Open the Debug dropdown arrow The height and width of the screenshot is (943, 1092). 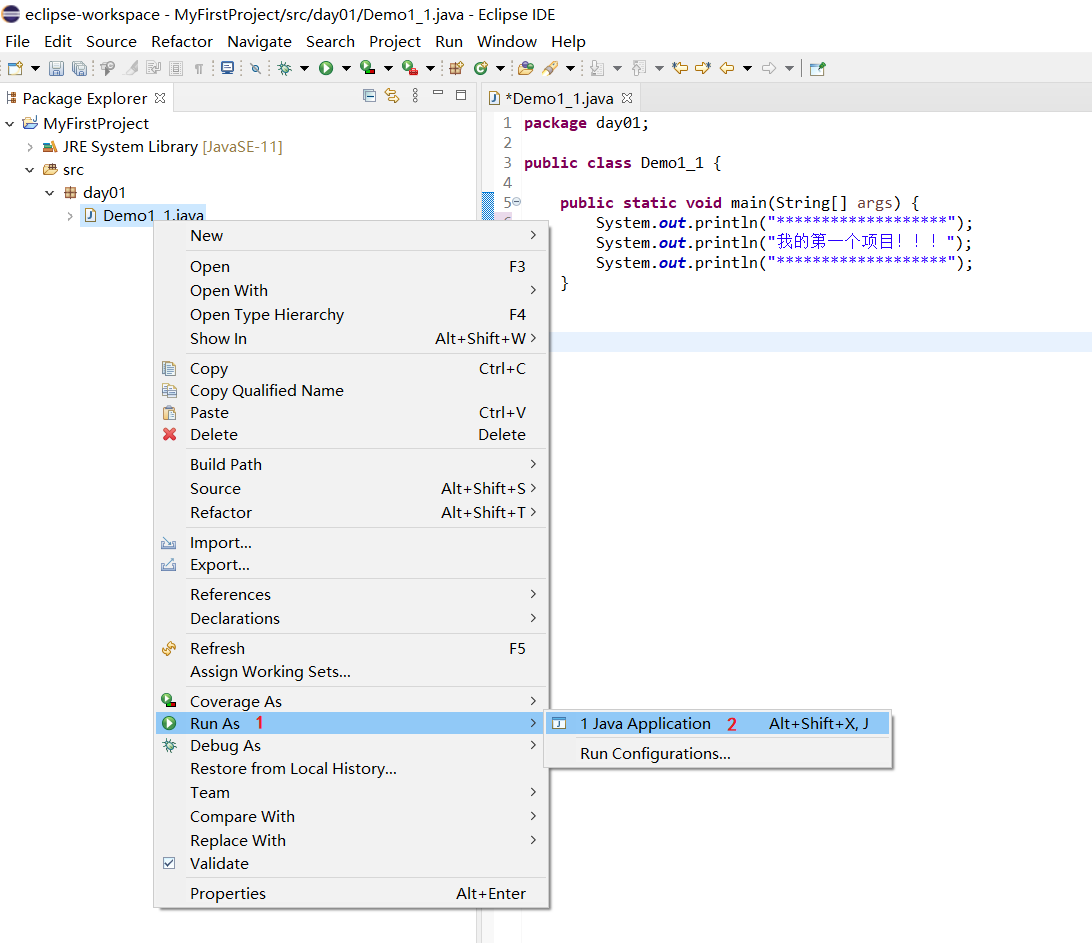(304, 68)
